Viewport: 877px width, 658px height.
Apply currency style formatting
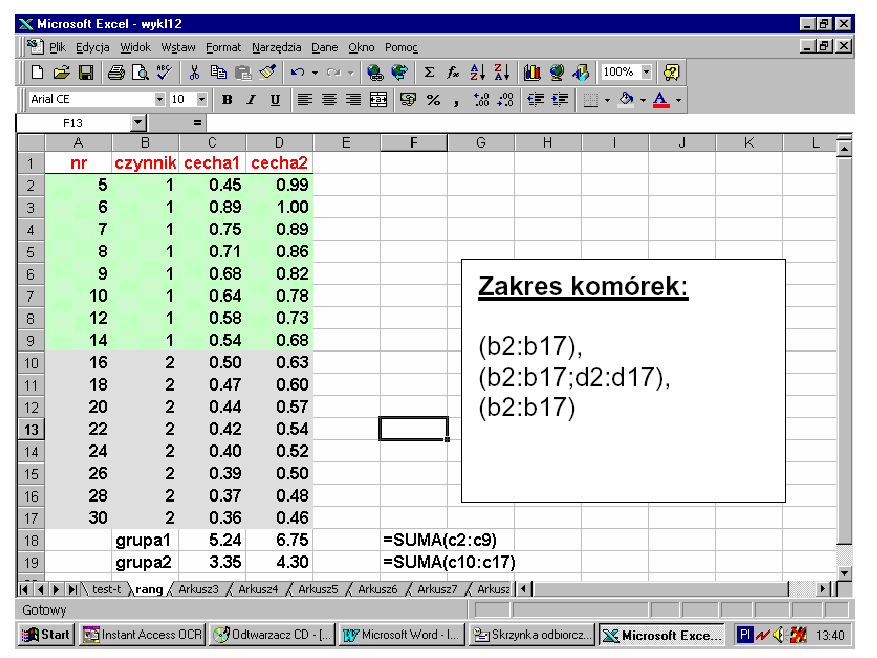(x=408, y=100)
